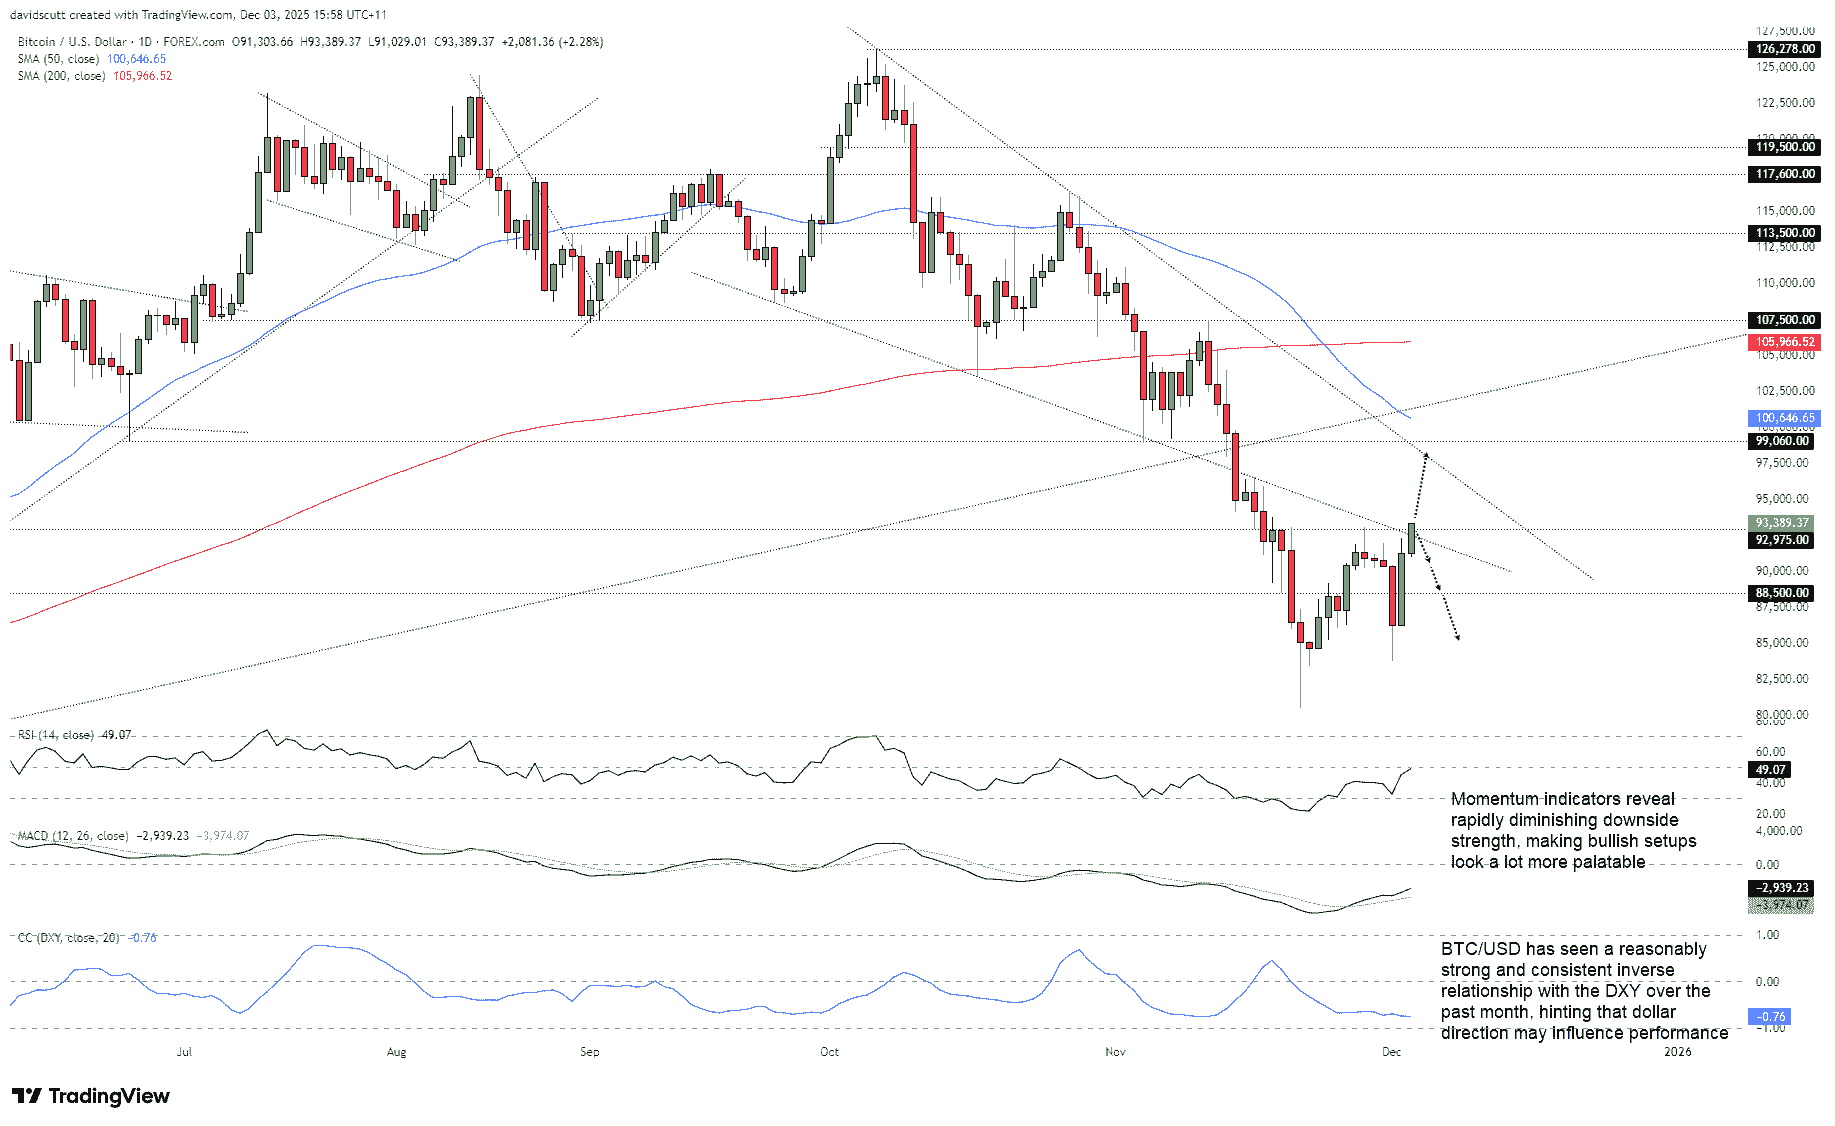Select the Nov label on the time axis
Image resolution: width=1835 pixels, height=1126 pixels.
1115,1052
